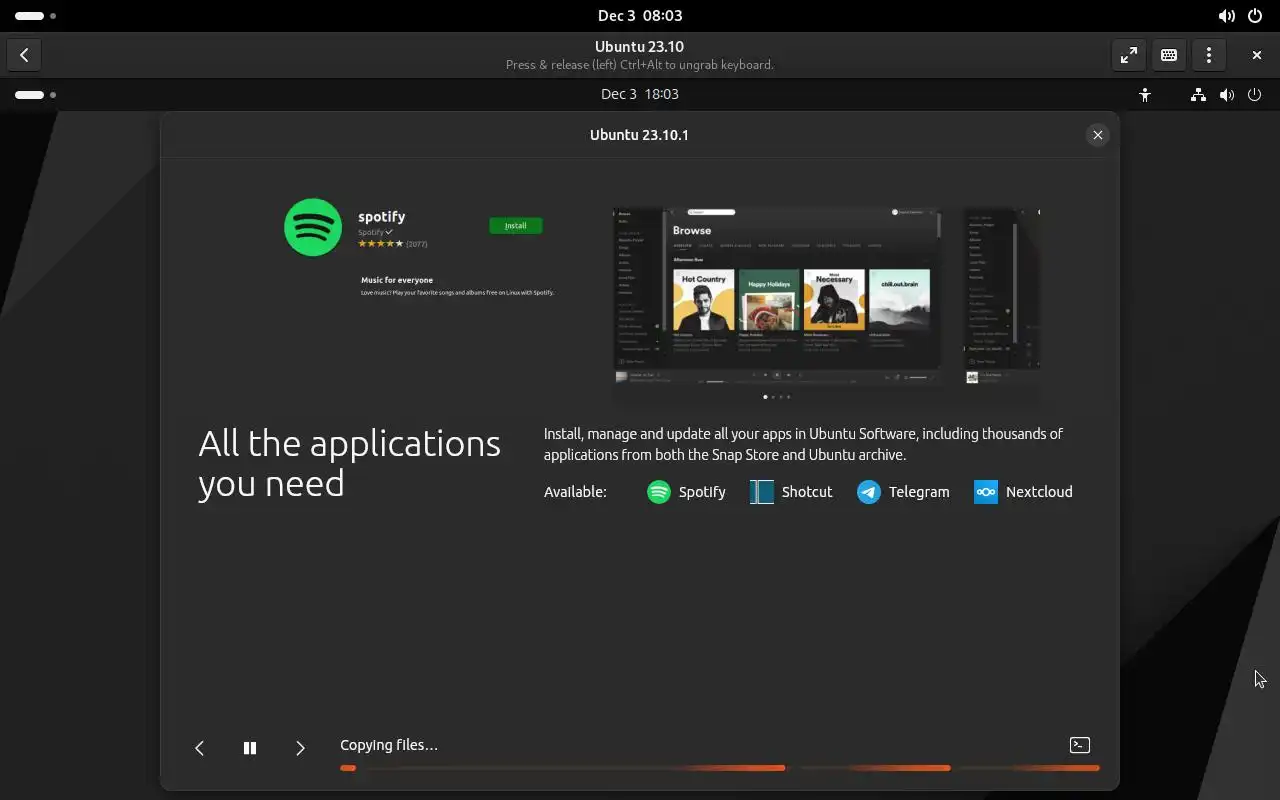This screenshot has height=800, width=1280.
Task: Open host volume control in top bar
Action: pos(1227,16)
